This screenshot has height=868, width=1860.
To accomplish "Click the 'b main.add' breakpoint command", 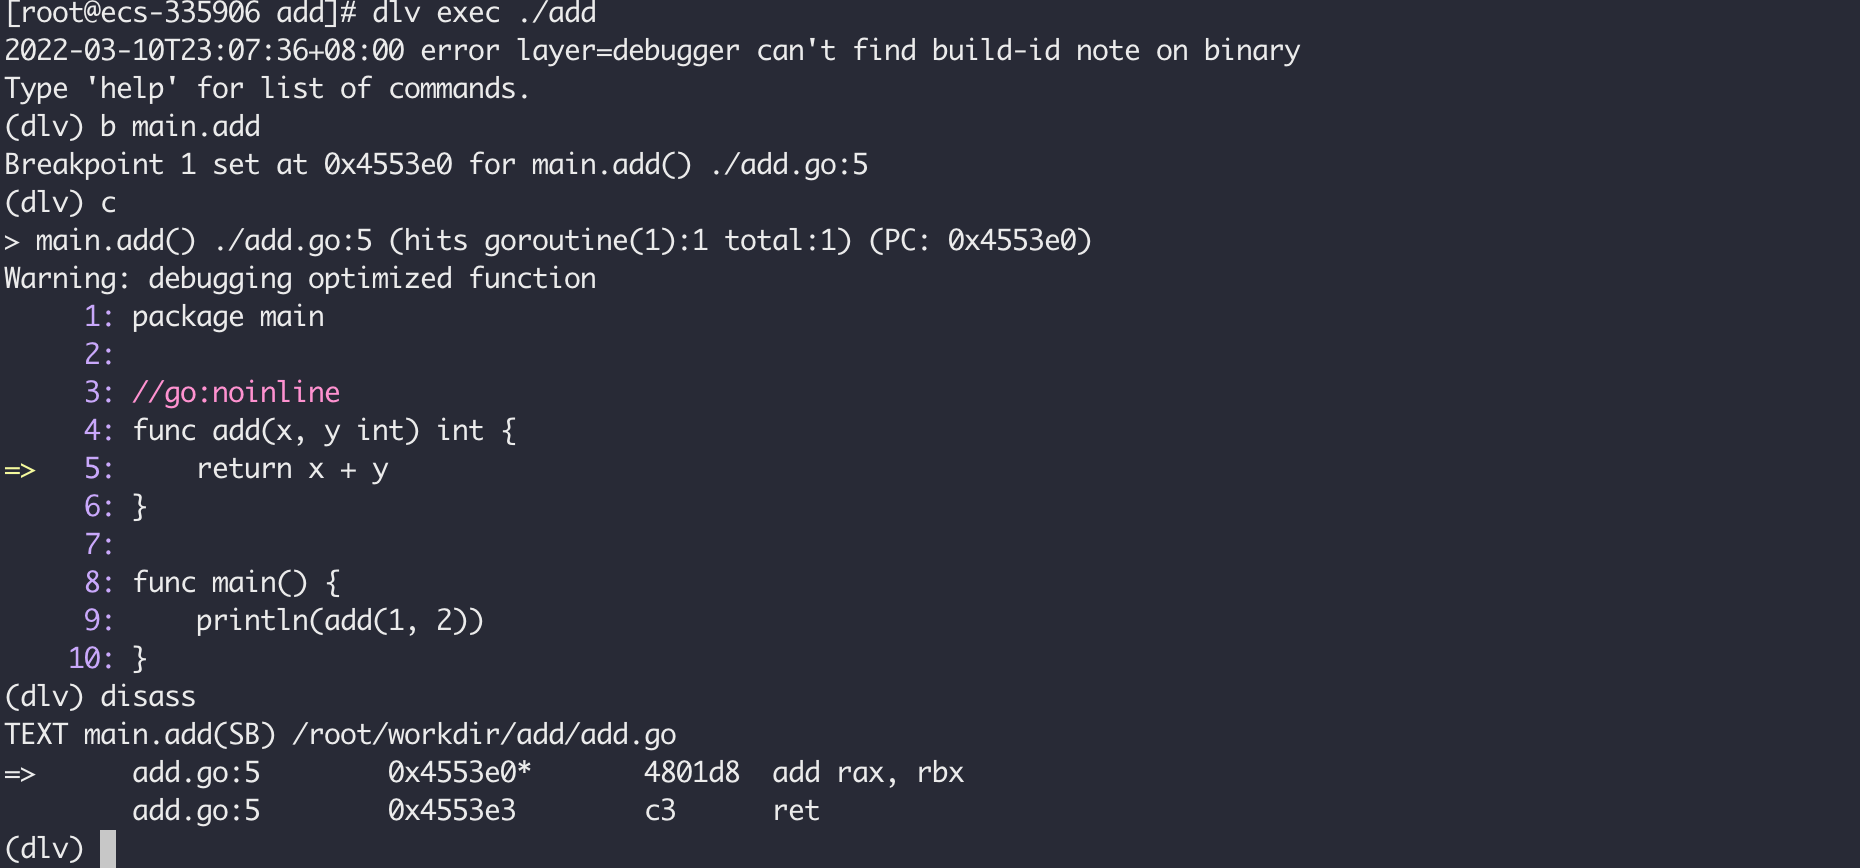I will click(180, 126).
